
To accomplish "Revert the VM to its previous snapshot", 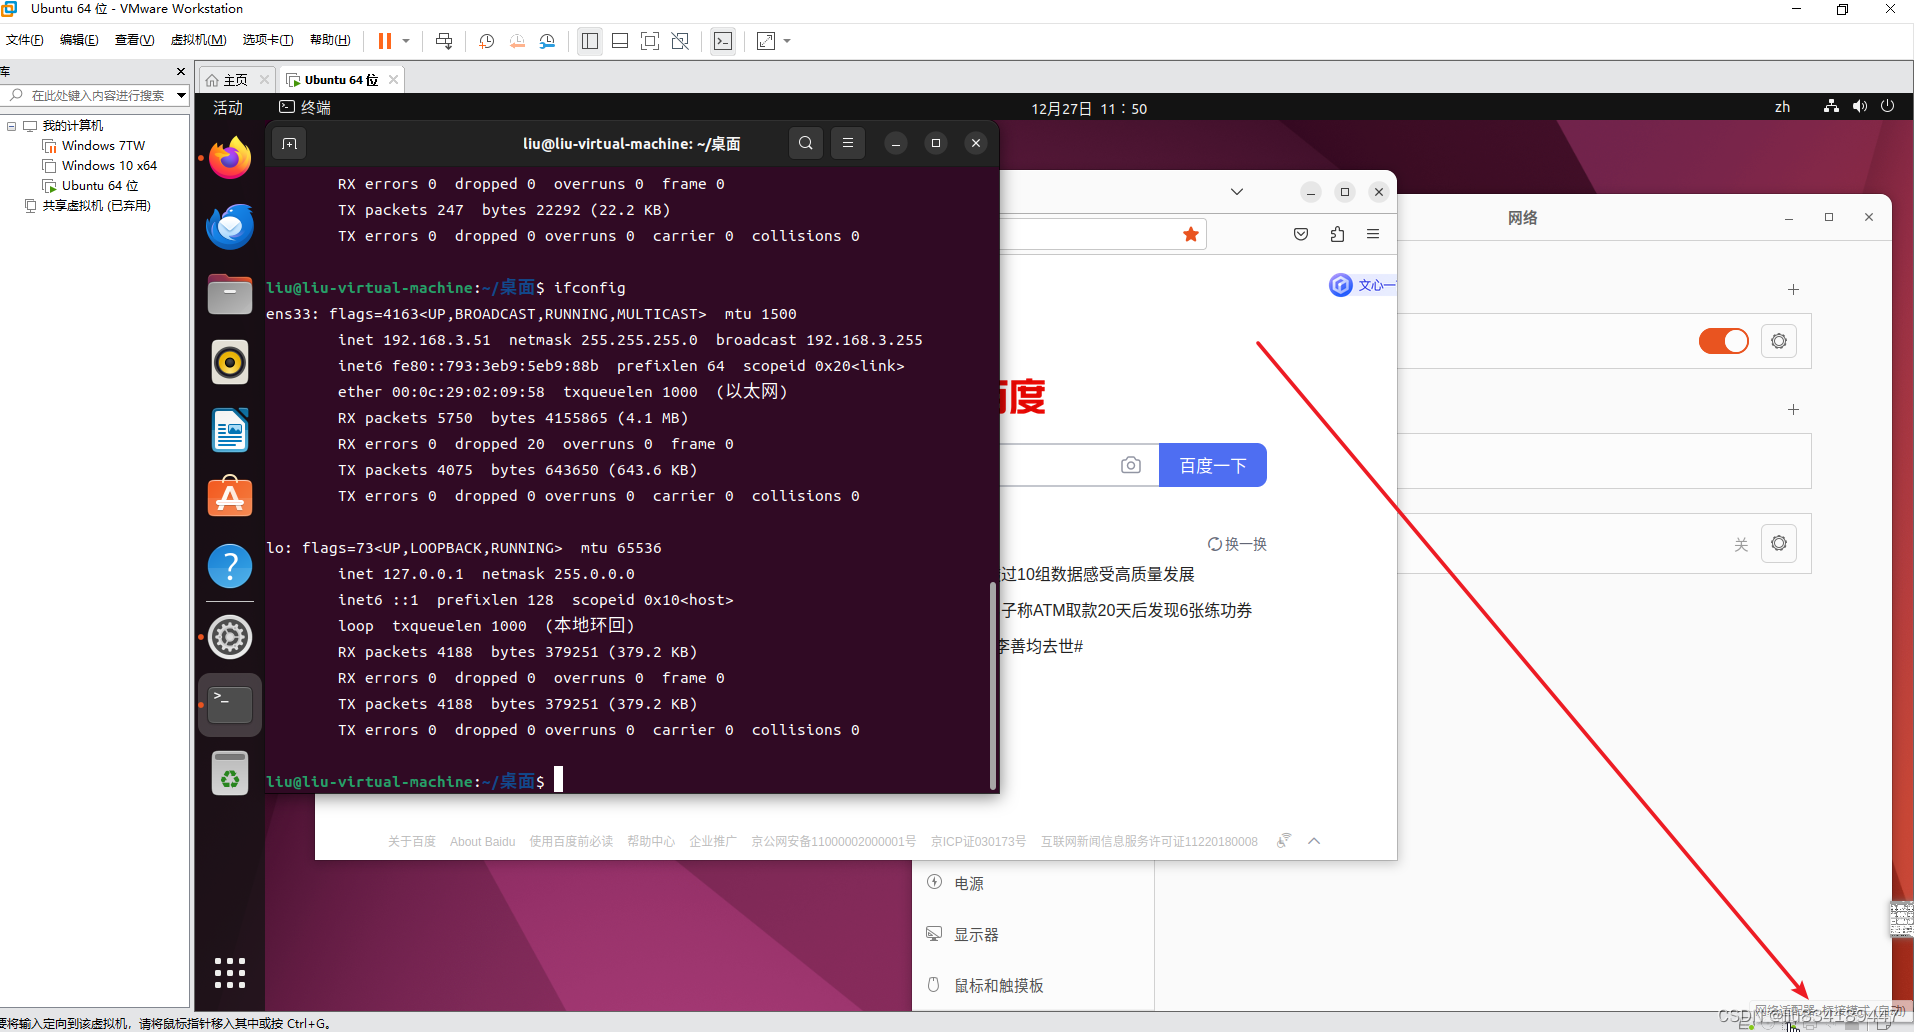I will [517, 41].
